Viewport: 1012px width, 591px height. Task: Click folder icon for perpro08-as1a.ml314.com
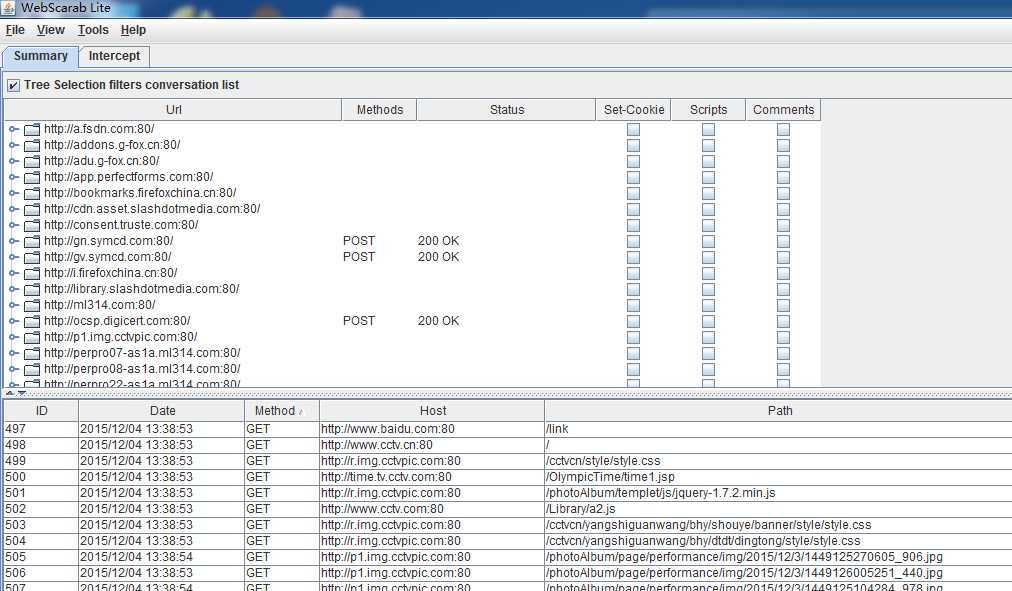[x=32, y=369]
